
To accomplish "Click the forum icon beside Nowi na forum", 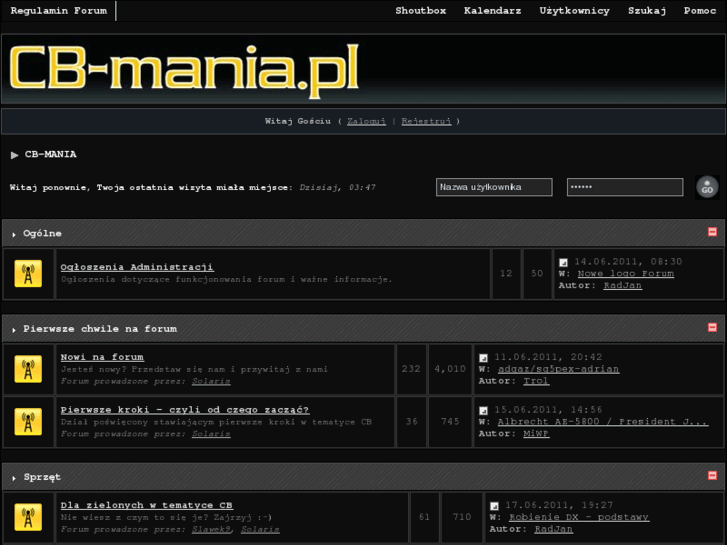I will (28, 369).
